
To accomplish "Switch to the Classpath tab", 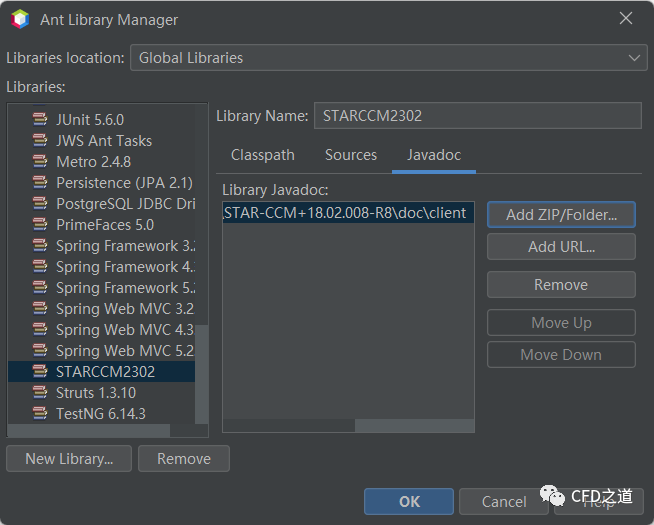I will click(263, 155).
